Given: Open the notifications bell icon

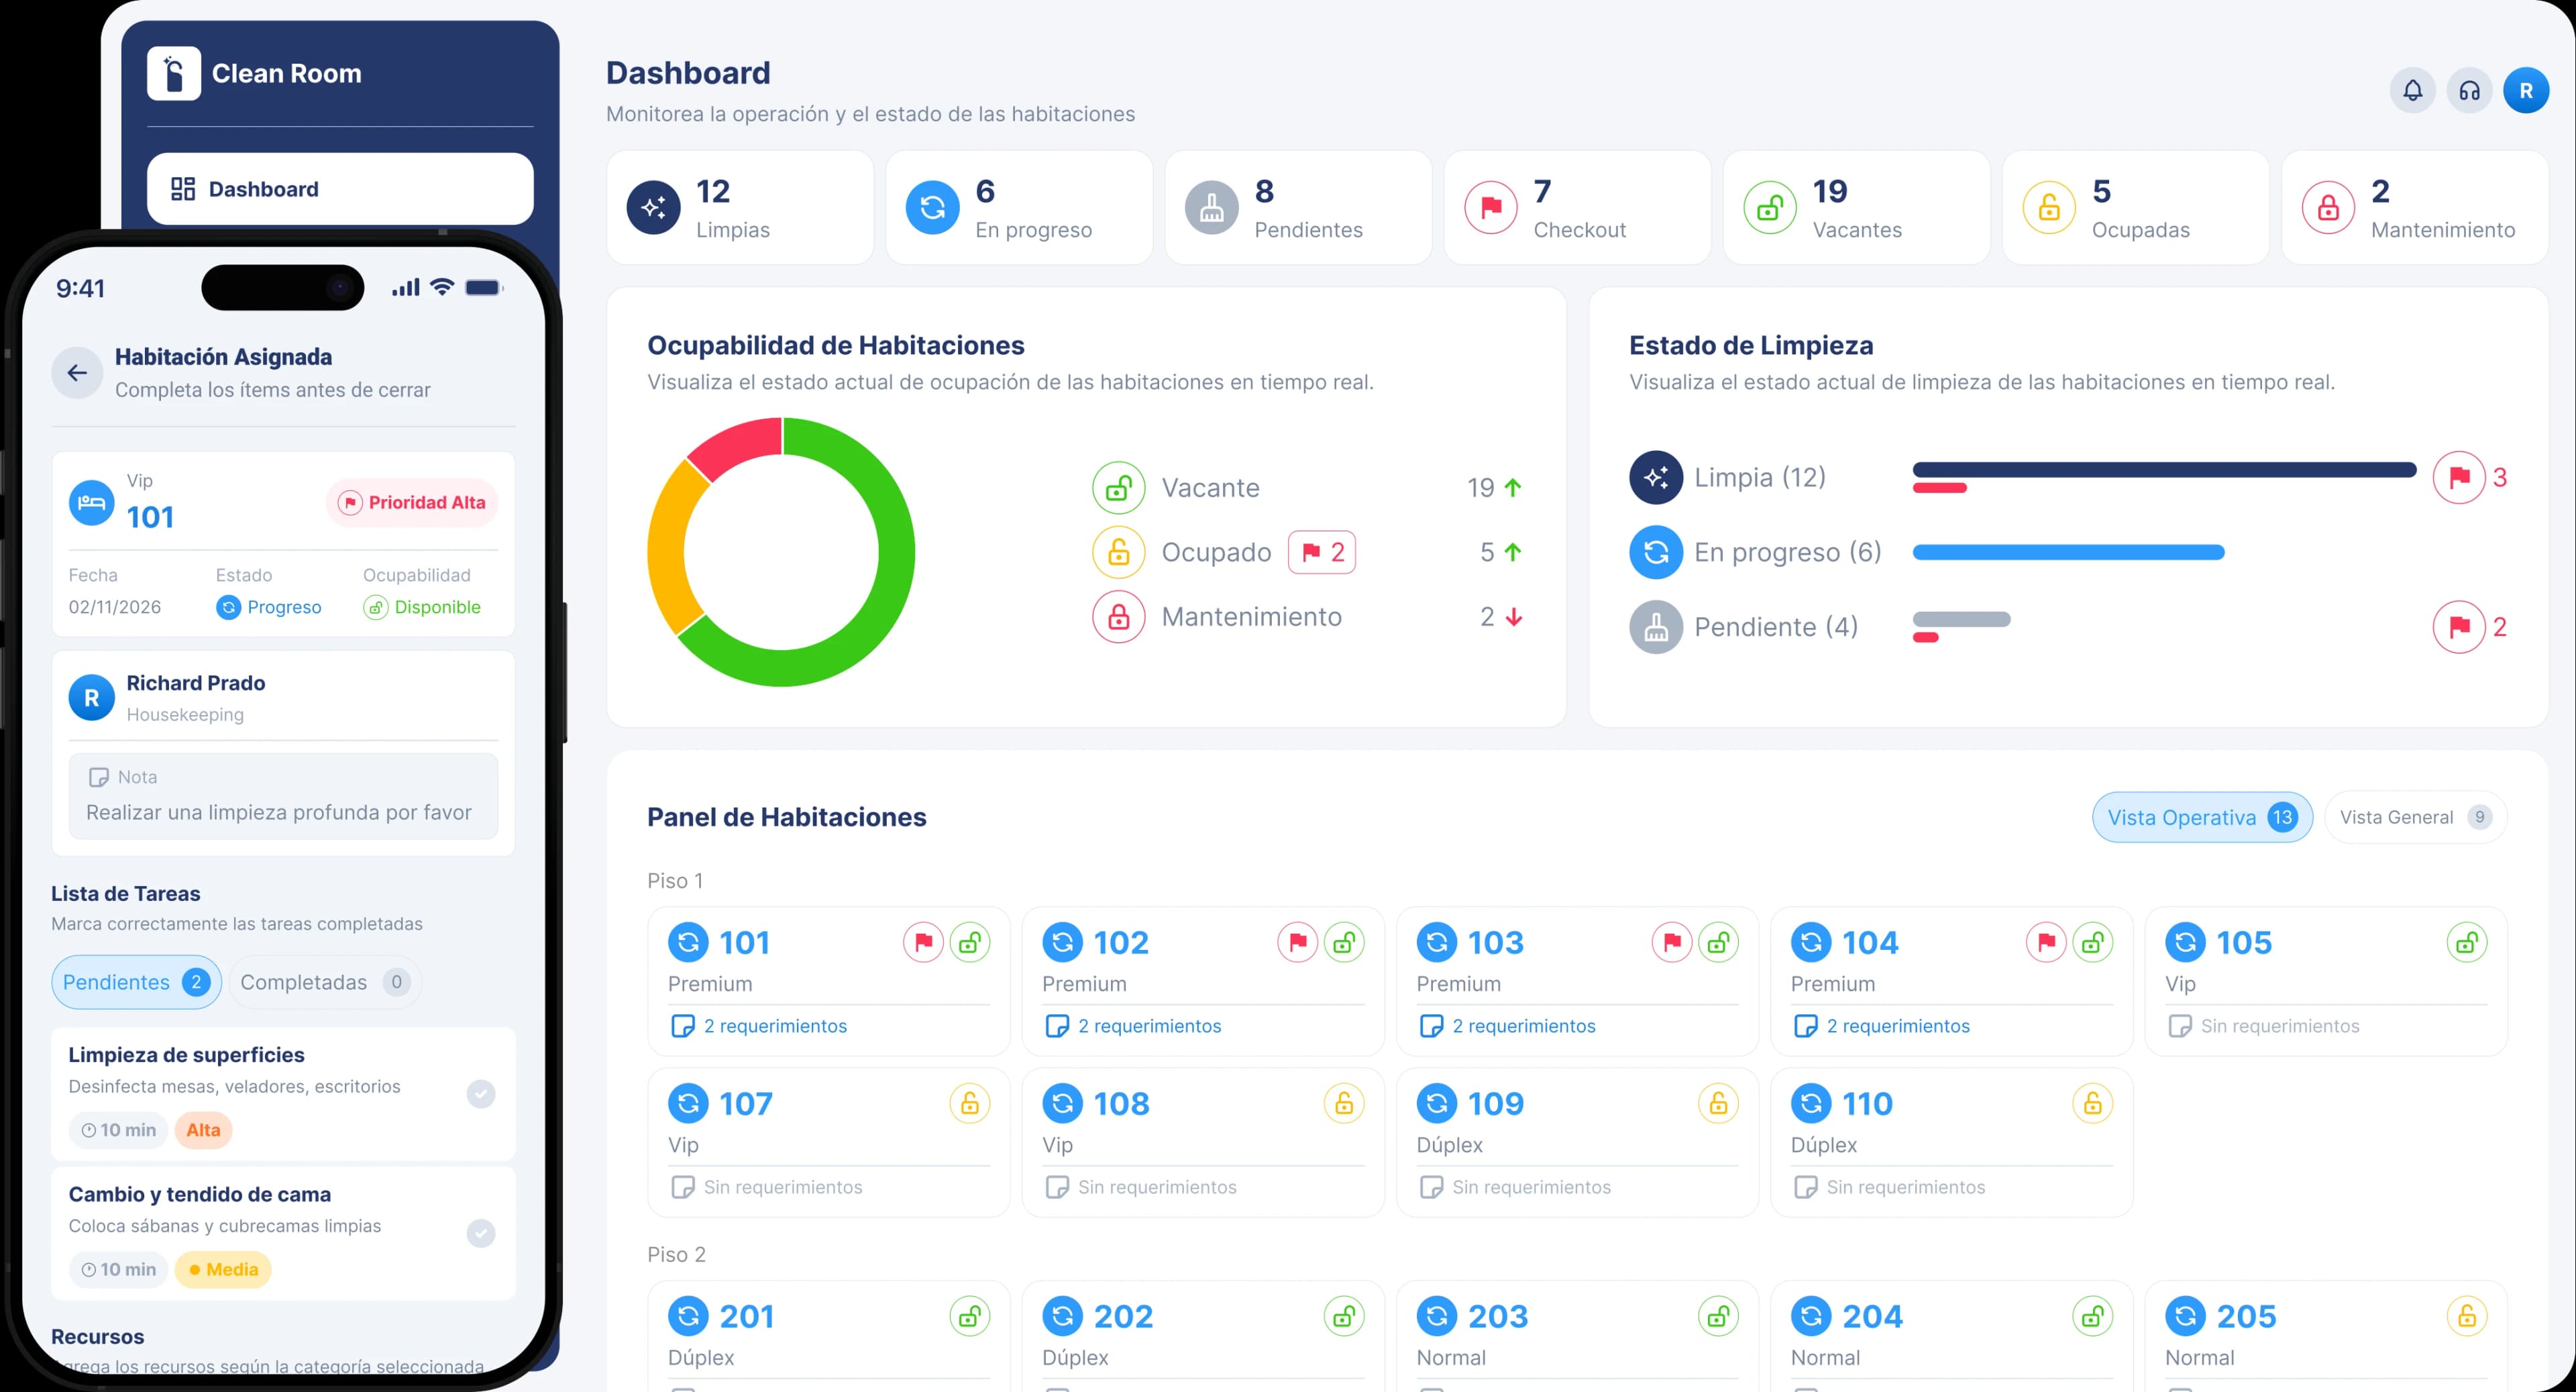Looking at the screenshot, I should coord(2412,91).
